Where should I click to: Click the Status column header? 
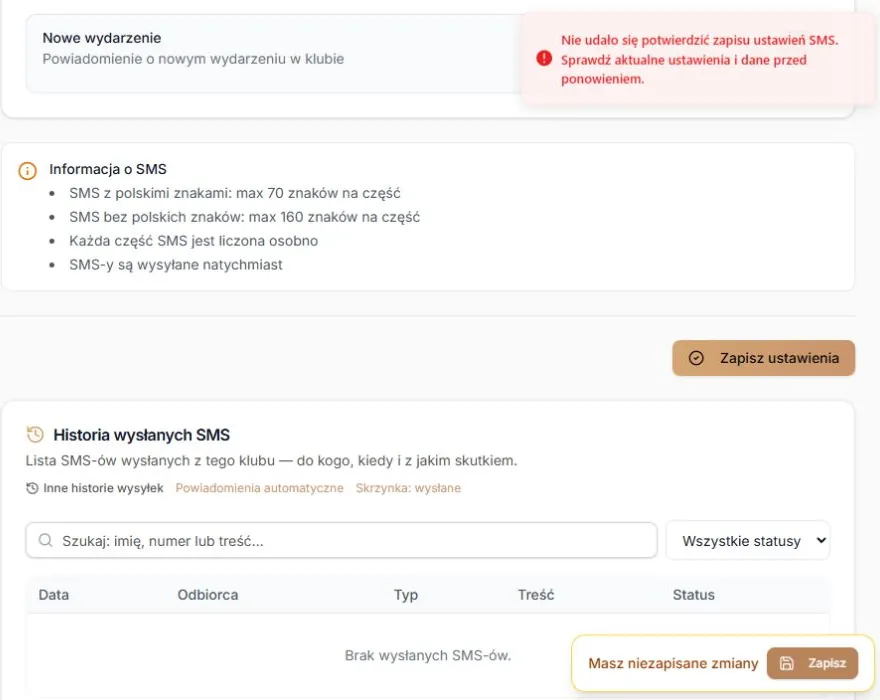point(694,594)
